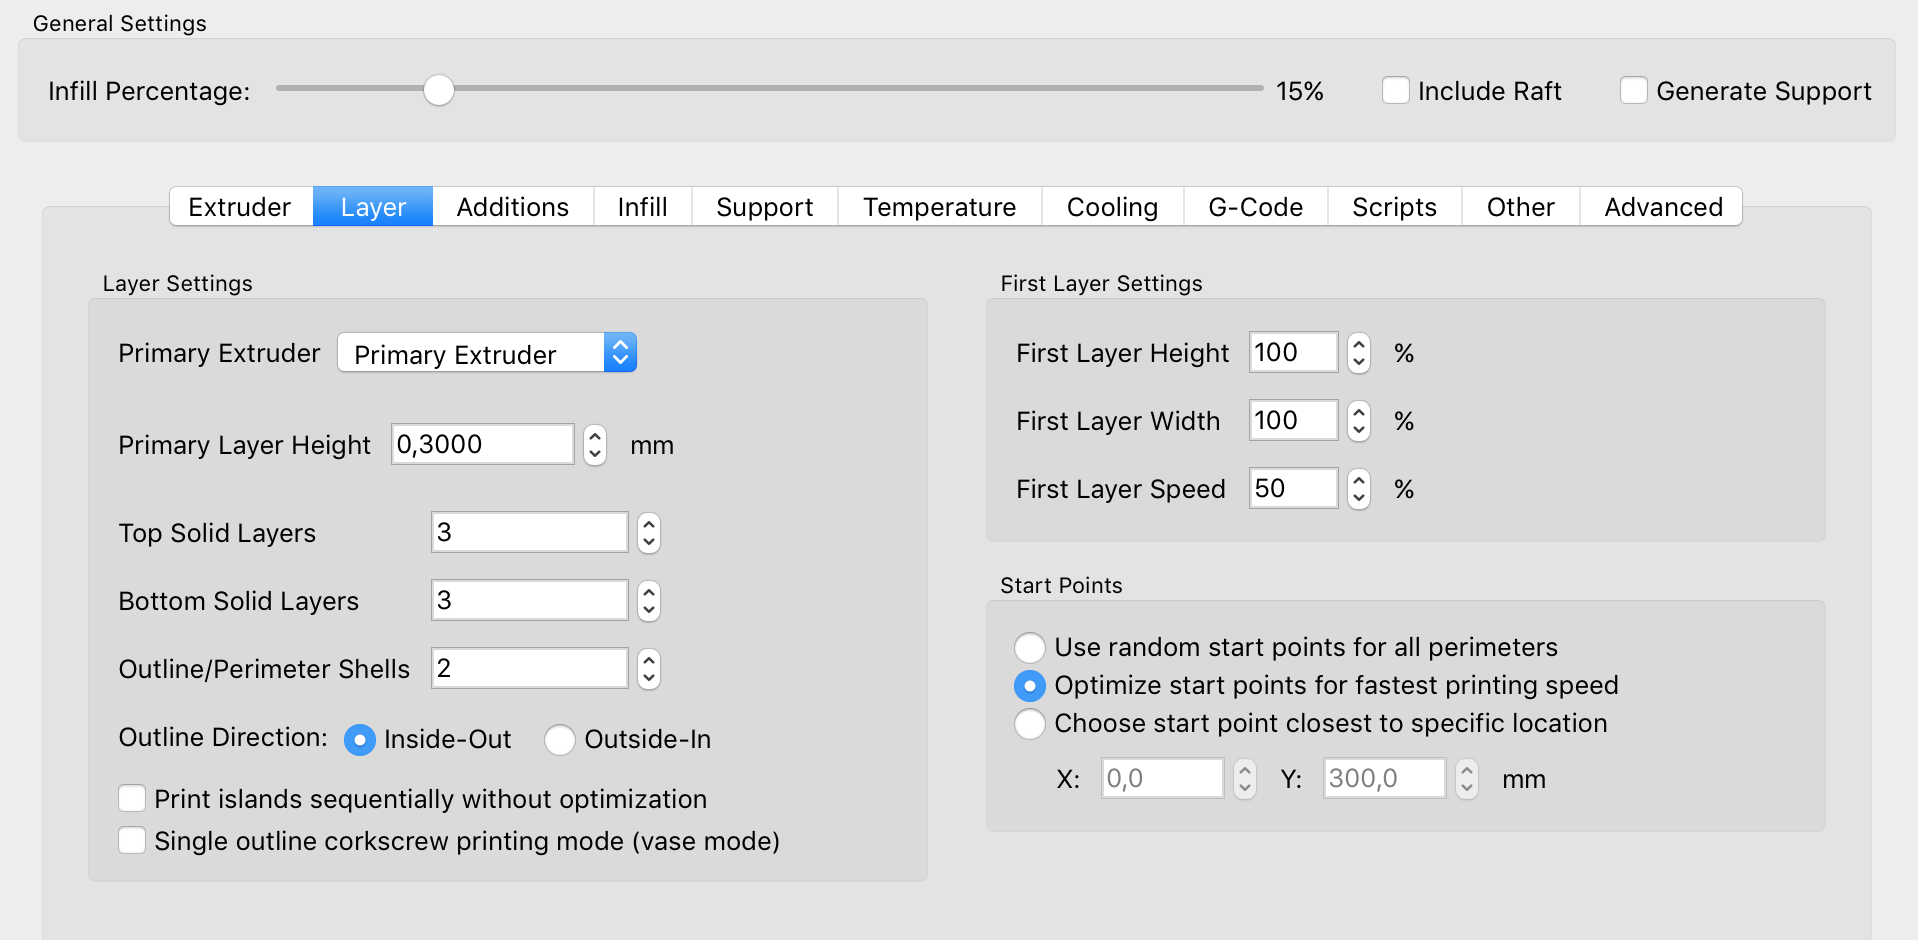
Task: Open the Infill tab
Action: pos(642,207)
